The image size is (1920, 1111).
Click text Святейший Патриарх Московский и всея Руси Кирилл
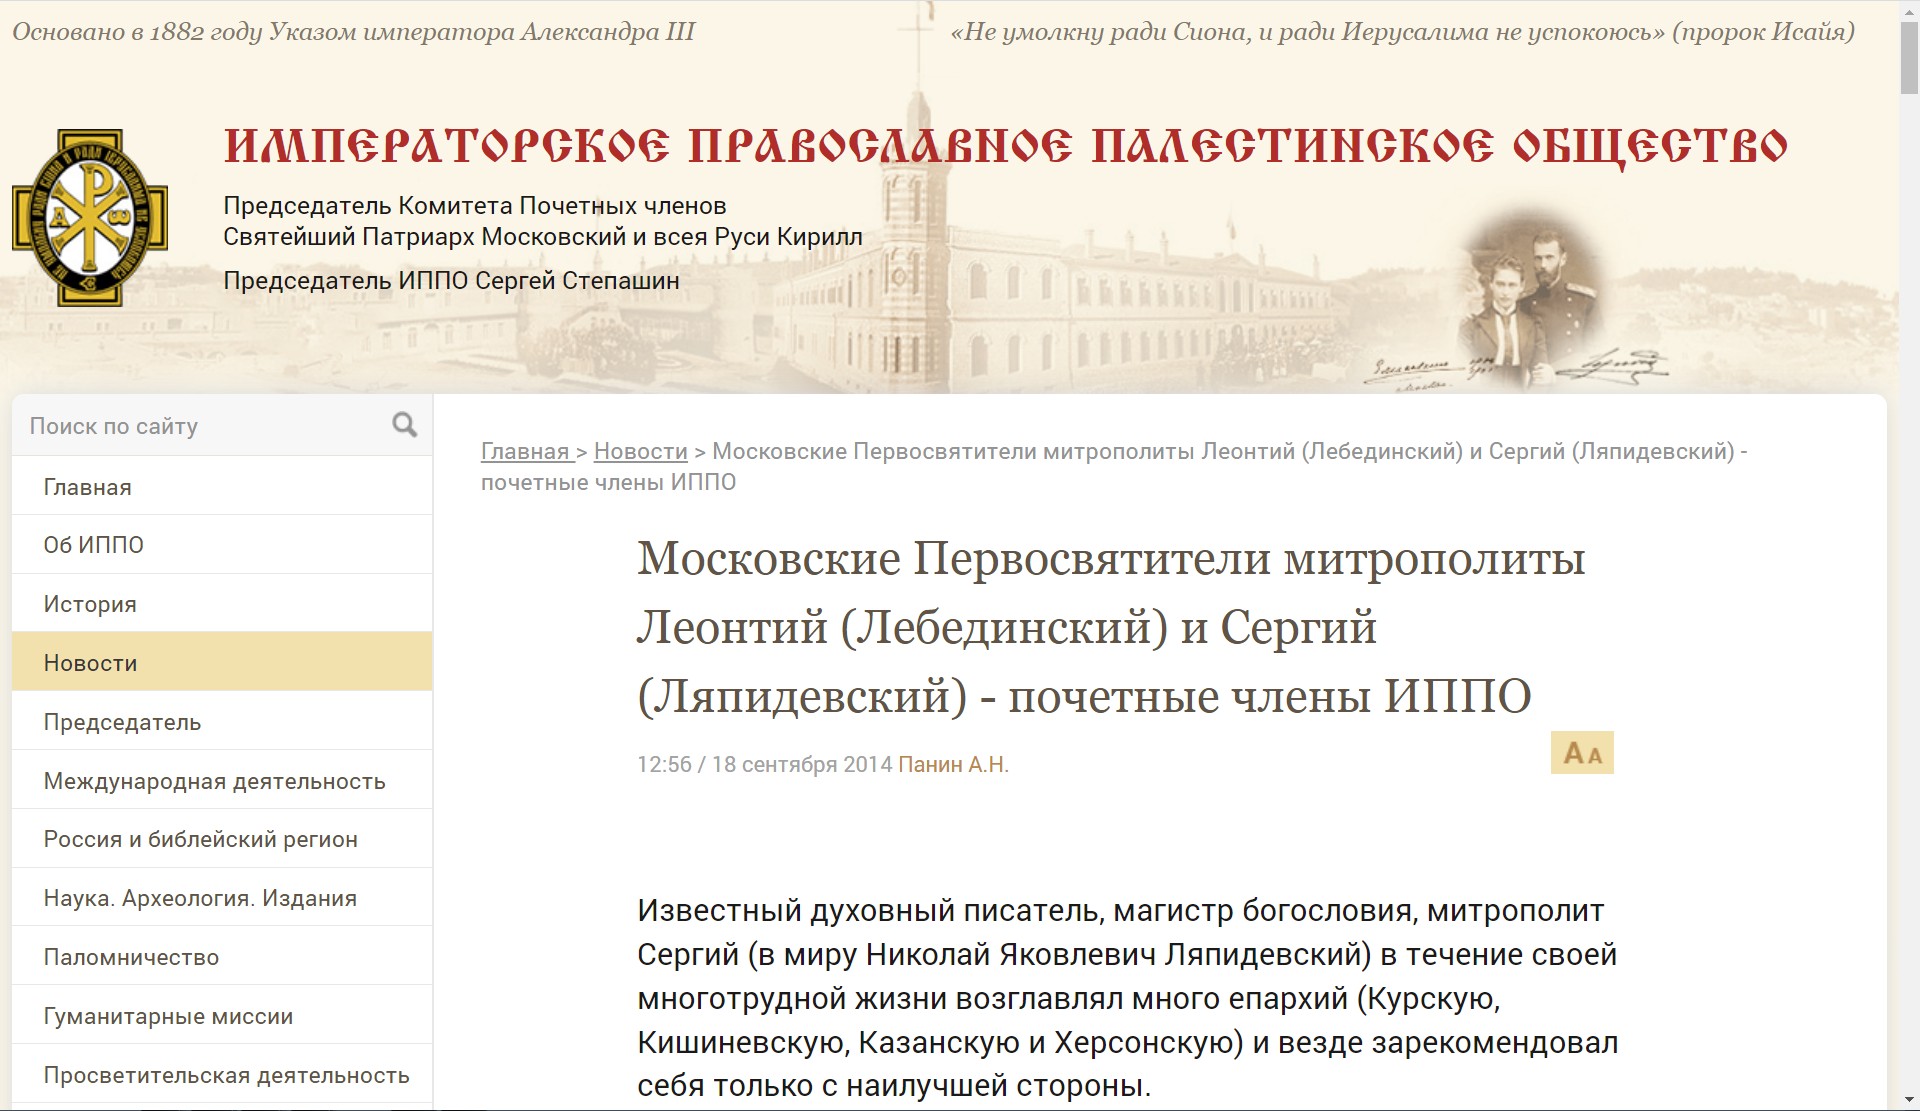(543, 237)
